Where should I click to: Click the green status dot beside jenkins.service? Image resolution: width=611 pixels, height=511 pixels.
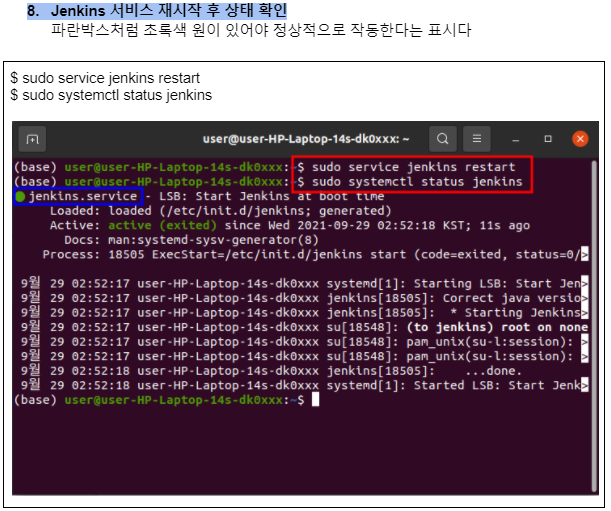[20, 197]
